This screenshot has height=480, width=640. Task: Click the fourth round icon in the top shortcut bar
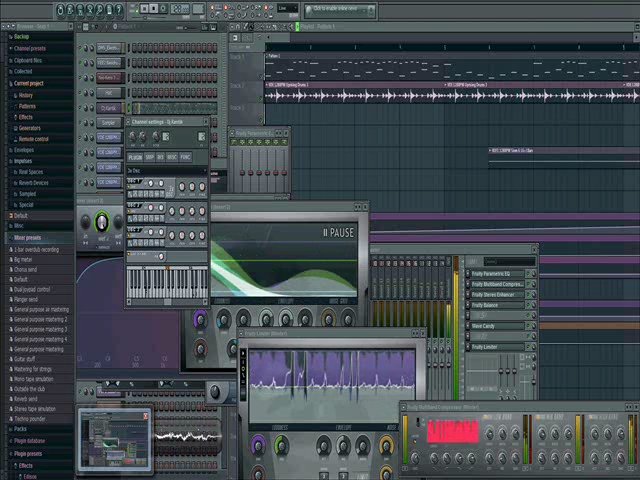tap(89, 10)
